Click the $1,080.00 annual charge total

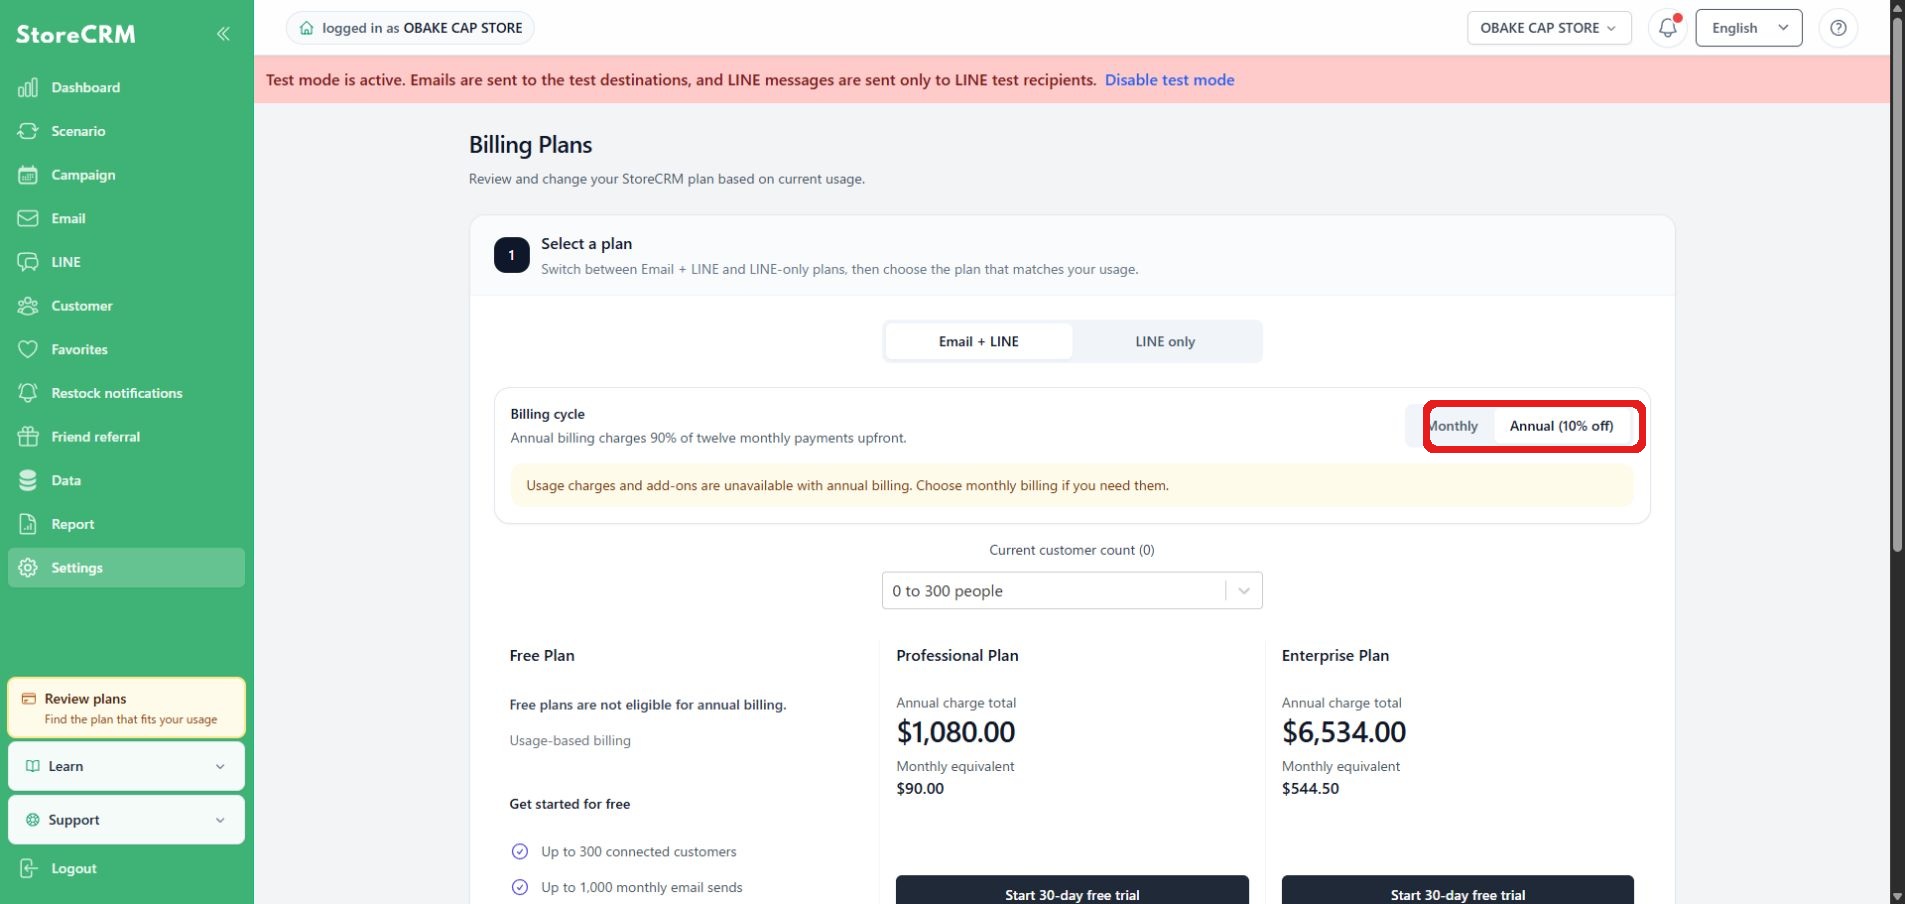955,732
